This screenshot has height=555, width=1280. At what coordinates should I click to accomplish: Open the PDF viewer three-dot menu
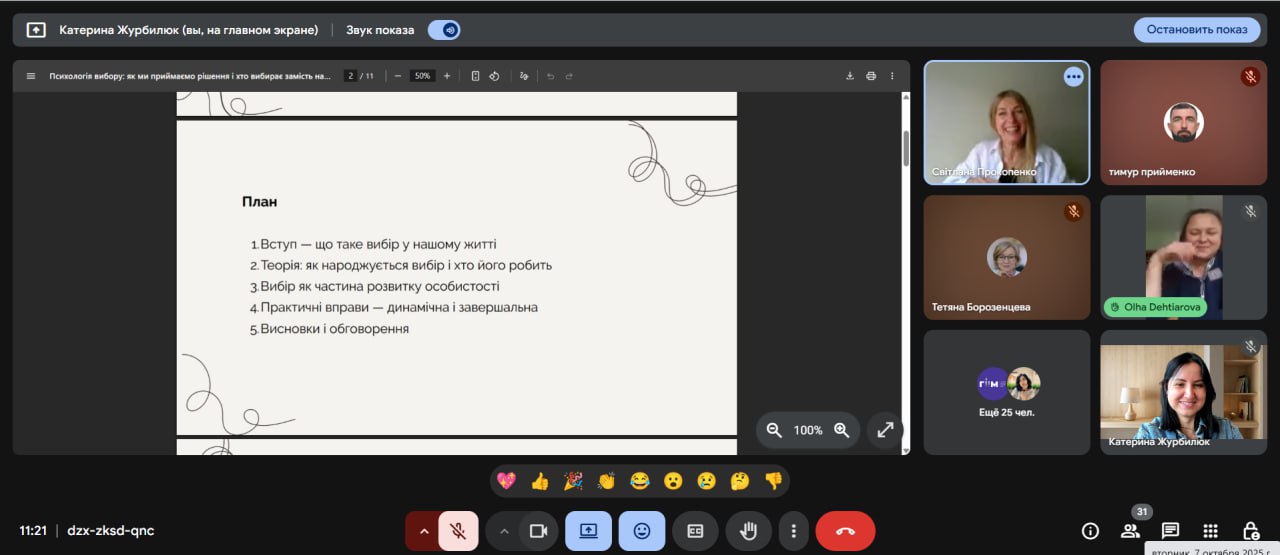click(892, 76)
